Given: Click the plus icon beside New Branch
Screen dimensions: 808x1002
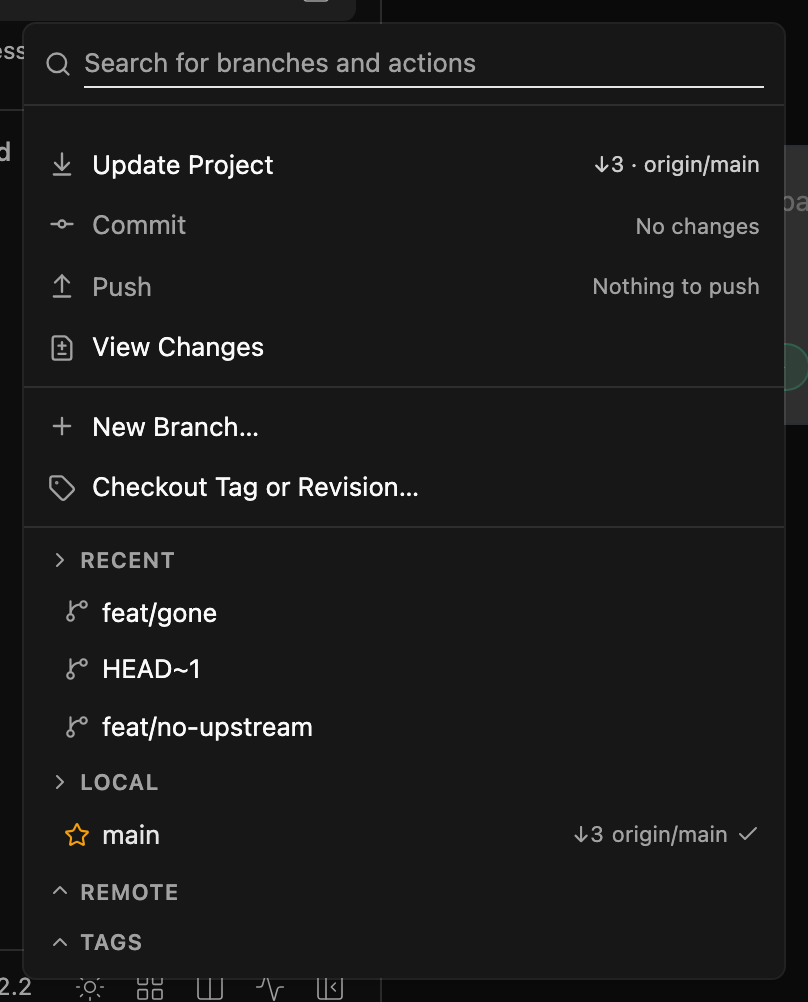Looking at the screenshot, I should (62, 426).
